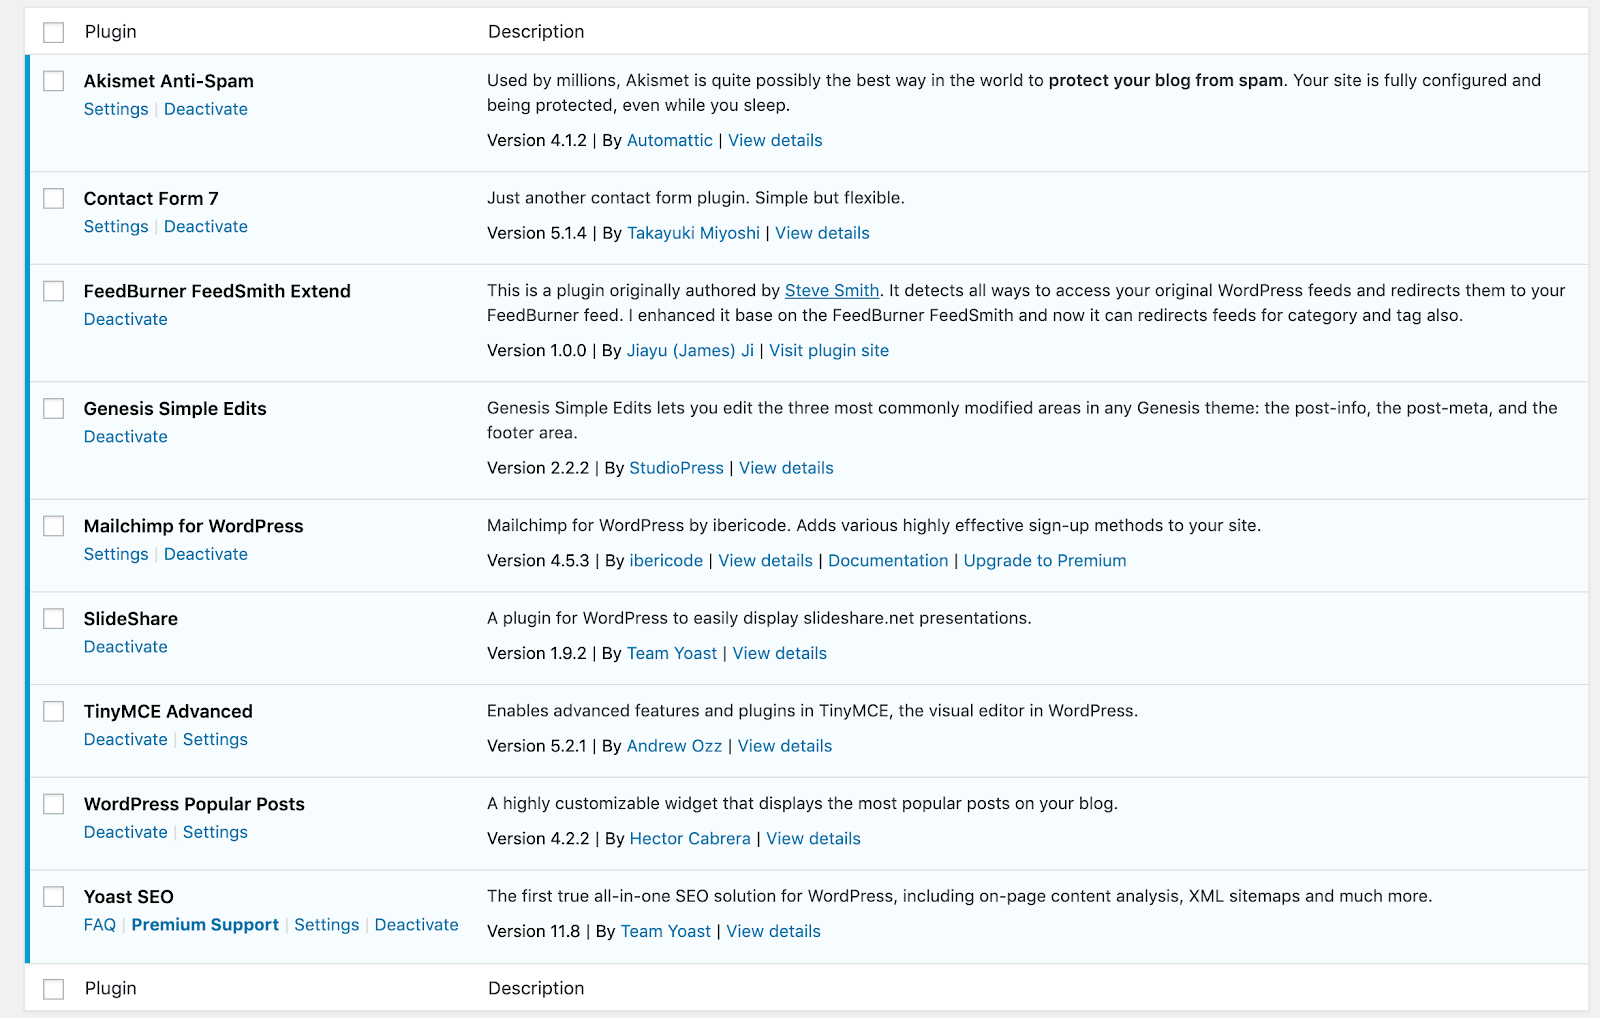Click the 'Version 11.8' text
Image resolution: width=1600 pixels, height=1018 pixels.
[534, 931]
